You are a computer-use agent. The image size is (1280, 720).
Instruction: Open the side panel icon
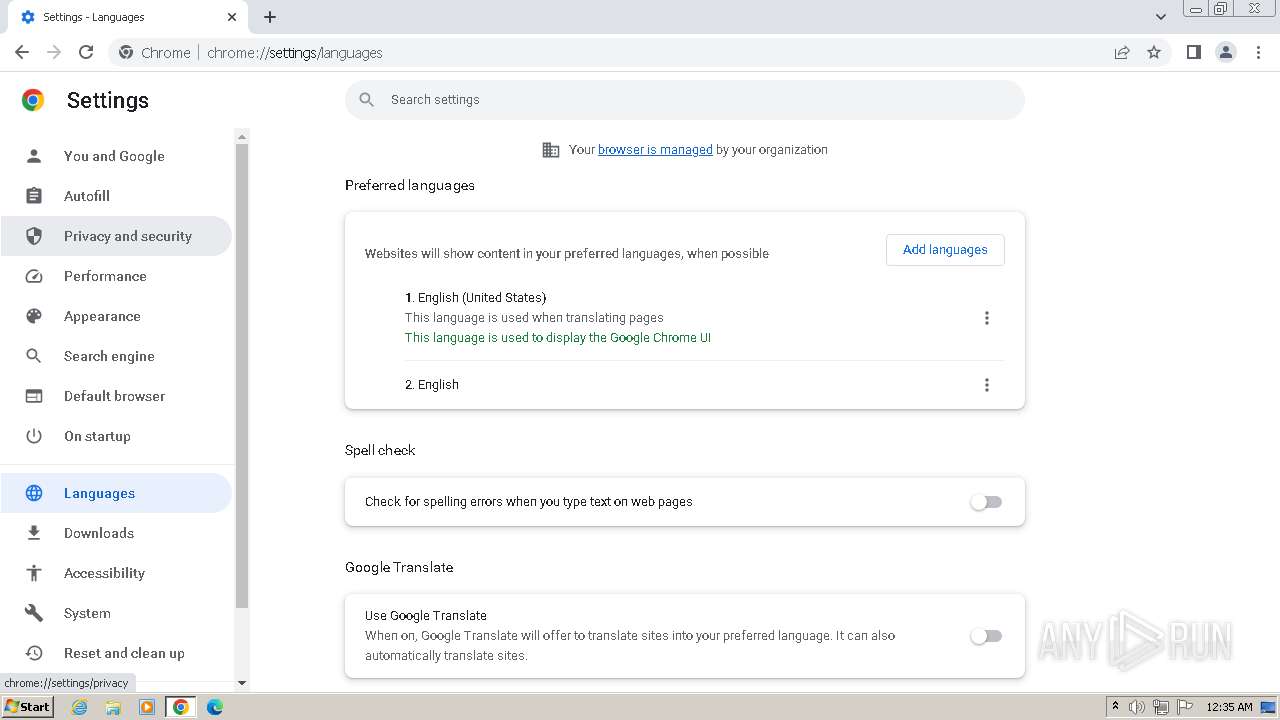[x=1193, y=53]
